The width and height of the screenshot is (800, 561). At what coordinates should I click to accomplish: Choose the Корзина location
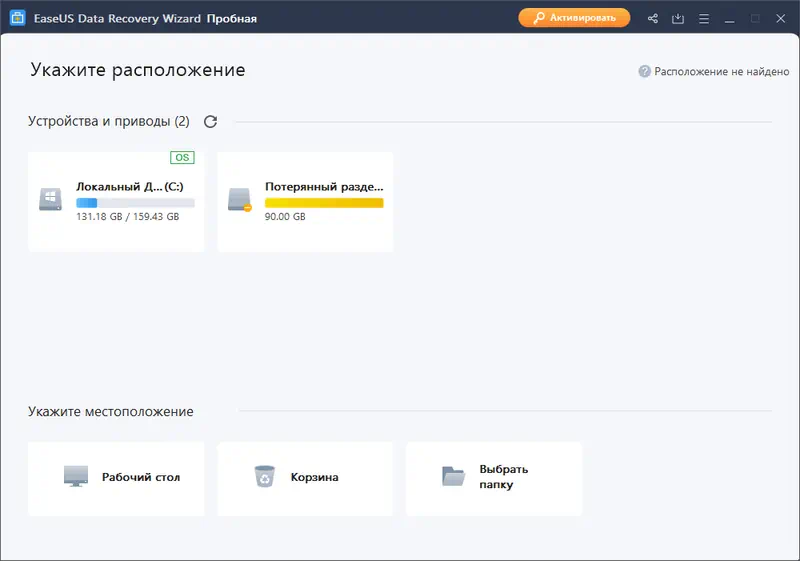point(305,478)
